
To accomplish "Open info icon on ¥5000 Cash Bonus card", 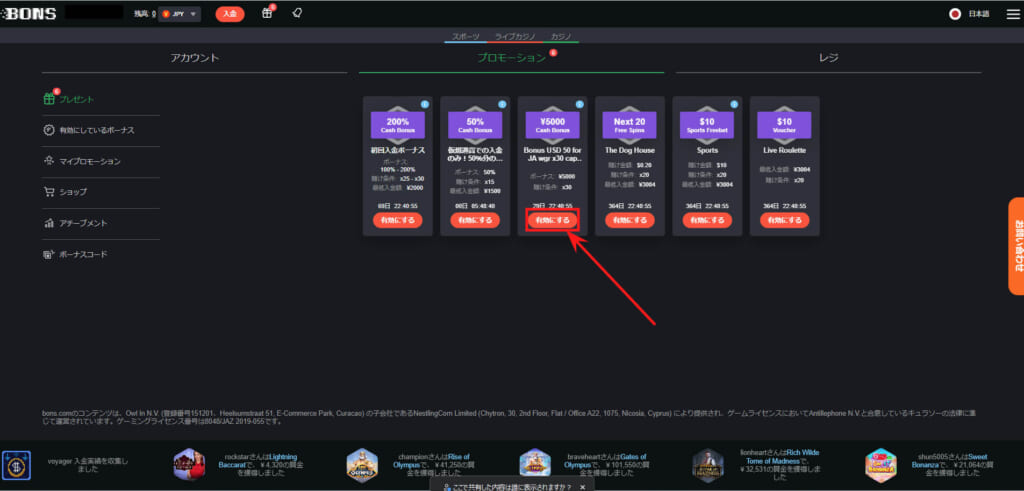I will coord(581,104).
